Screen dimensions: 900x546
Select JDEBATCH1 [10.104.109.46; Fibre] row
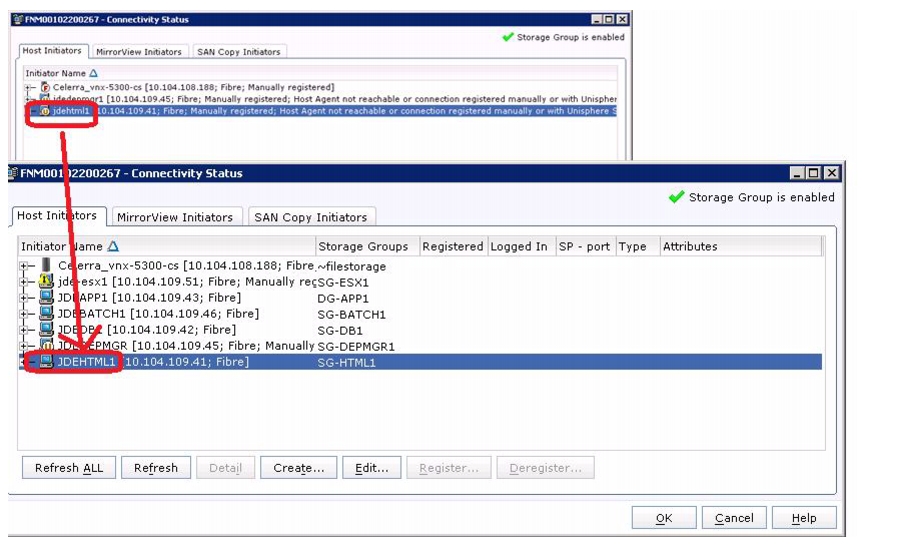(x=158, y=314)
